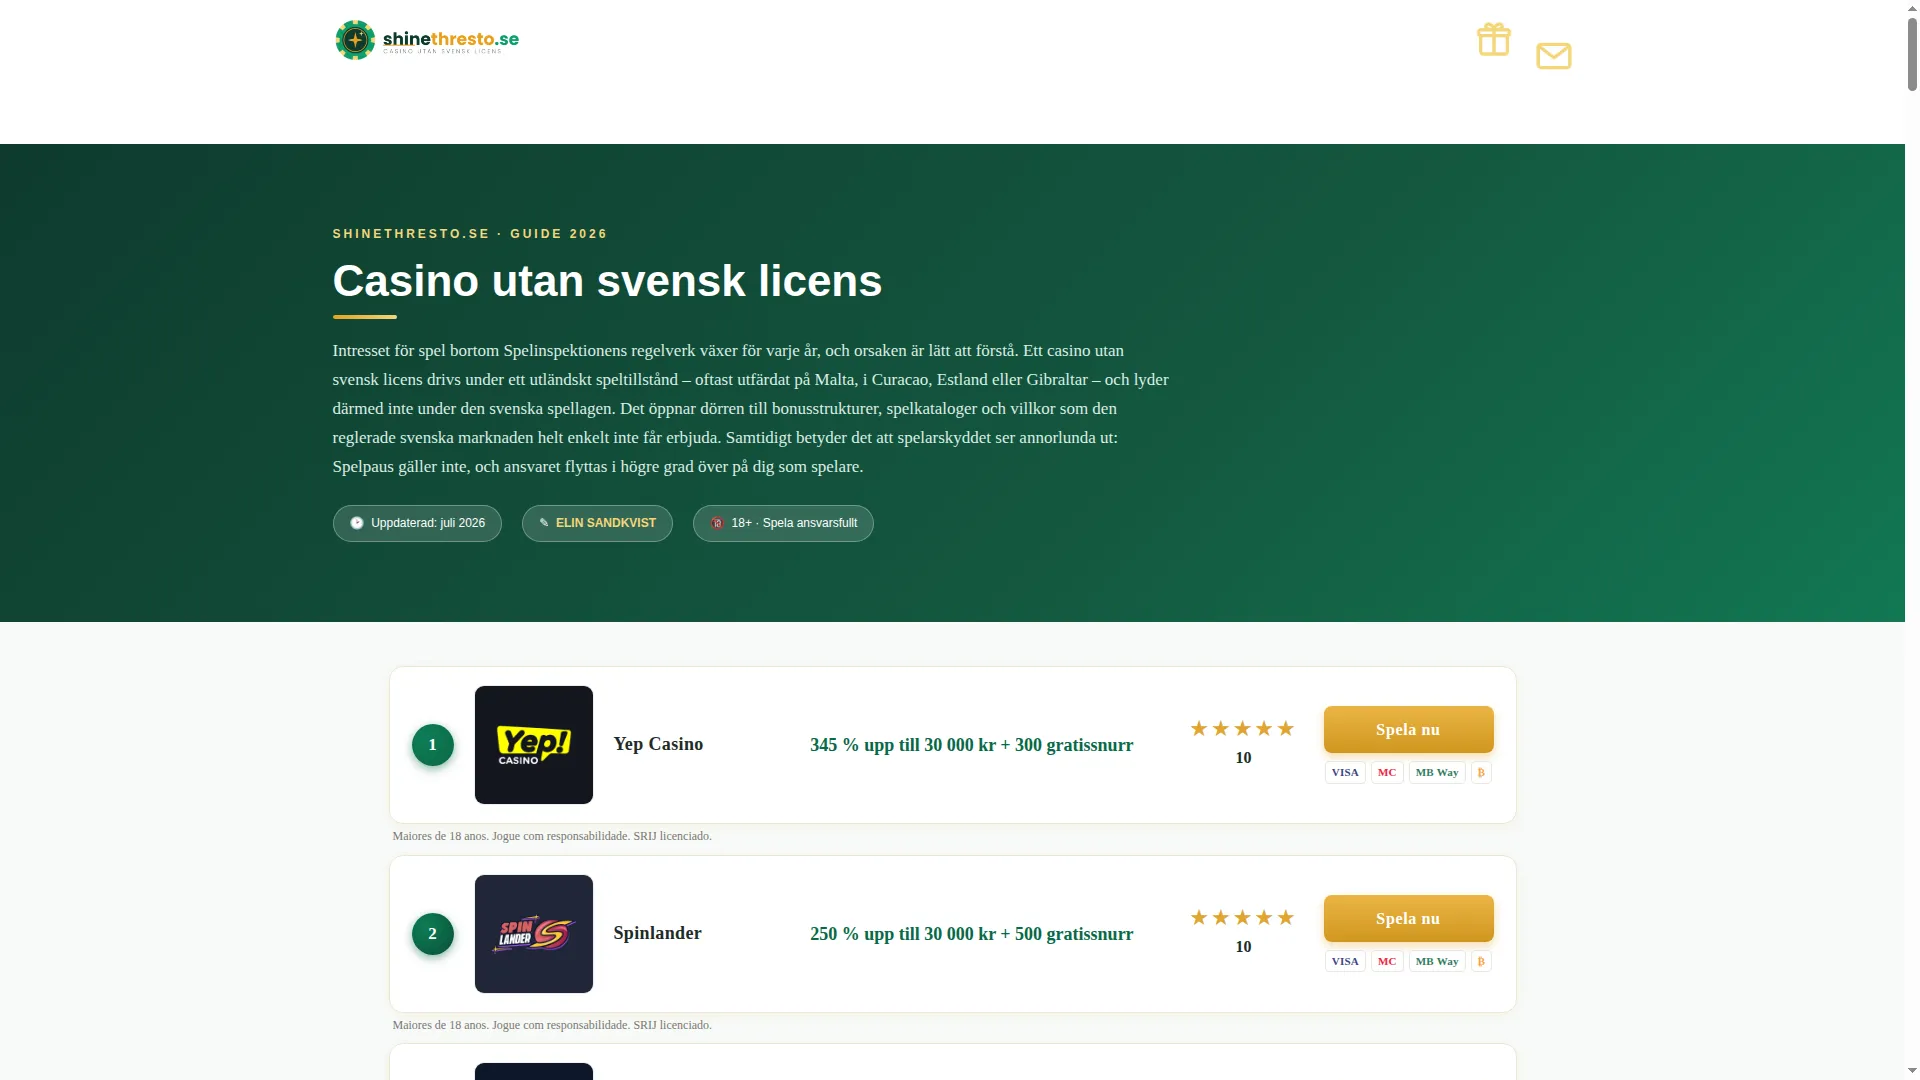Click the scrollbar down arrow

coord(1912,1071)
